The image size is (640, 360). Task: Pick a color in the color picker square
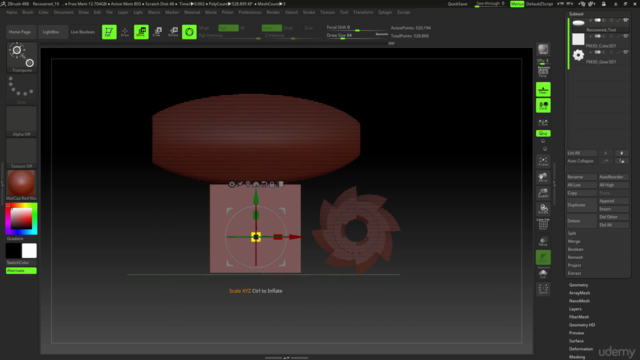pyautogui.click(x=21, y=218)
